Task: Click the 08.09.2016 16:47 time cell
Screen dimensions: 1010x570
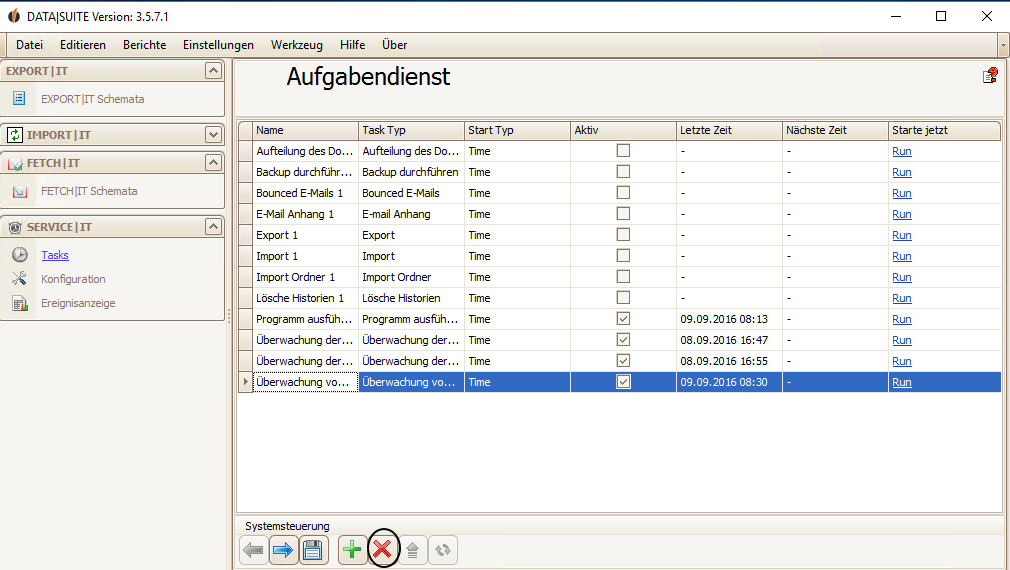Action: coord(729,340)
